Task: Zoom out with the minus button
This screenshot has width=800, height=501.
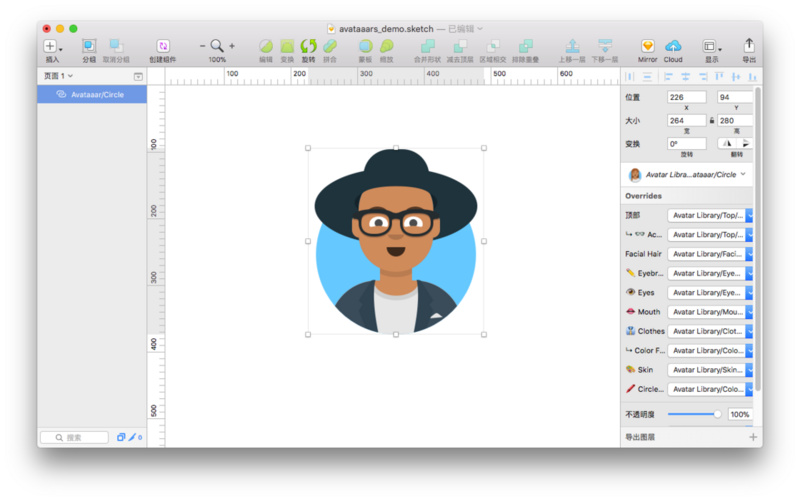Action: coord(202,46)
